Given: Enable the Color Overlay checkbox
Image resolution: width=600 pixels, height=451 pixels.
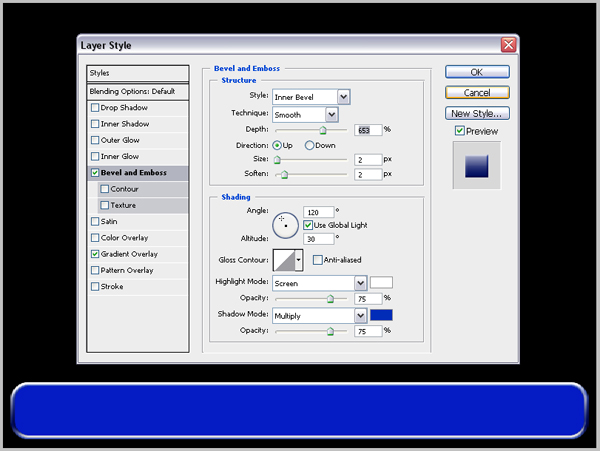Looking at the screenshot, I should 95,238.
